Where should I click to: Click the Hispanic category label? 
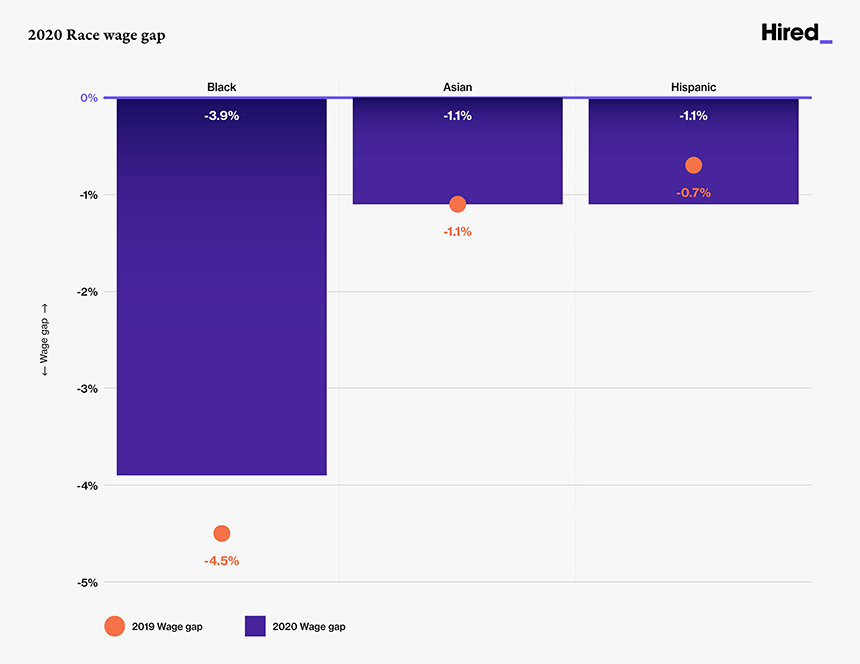[694, 87]
